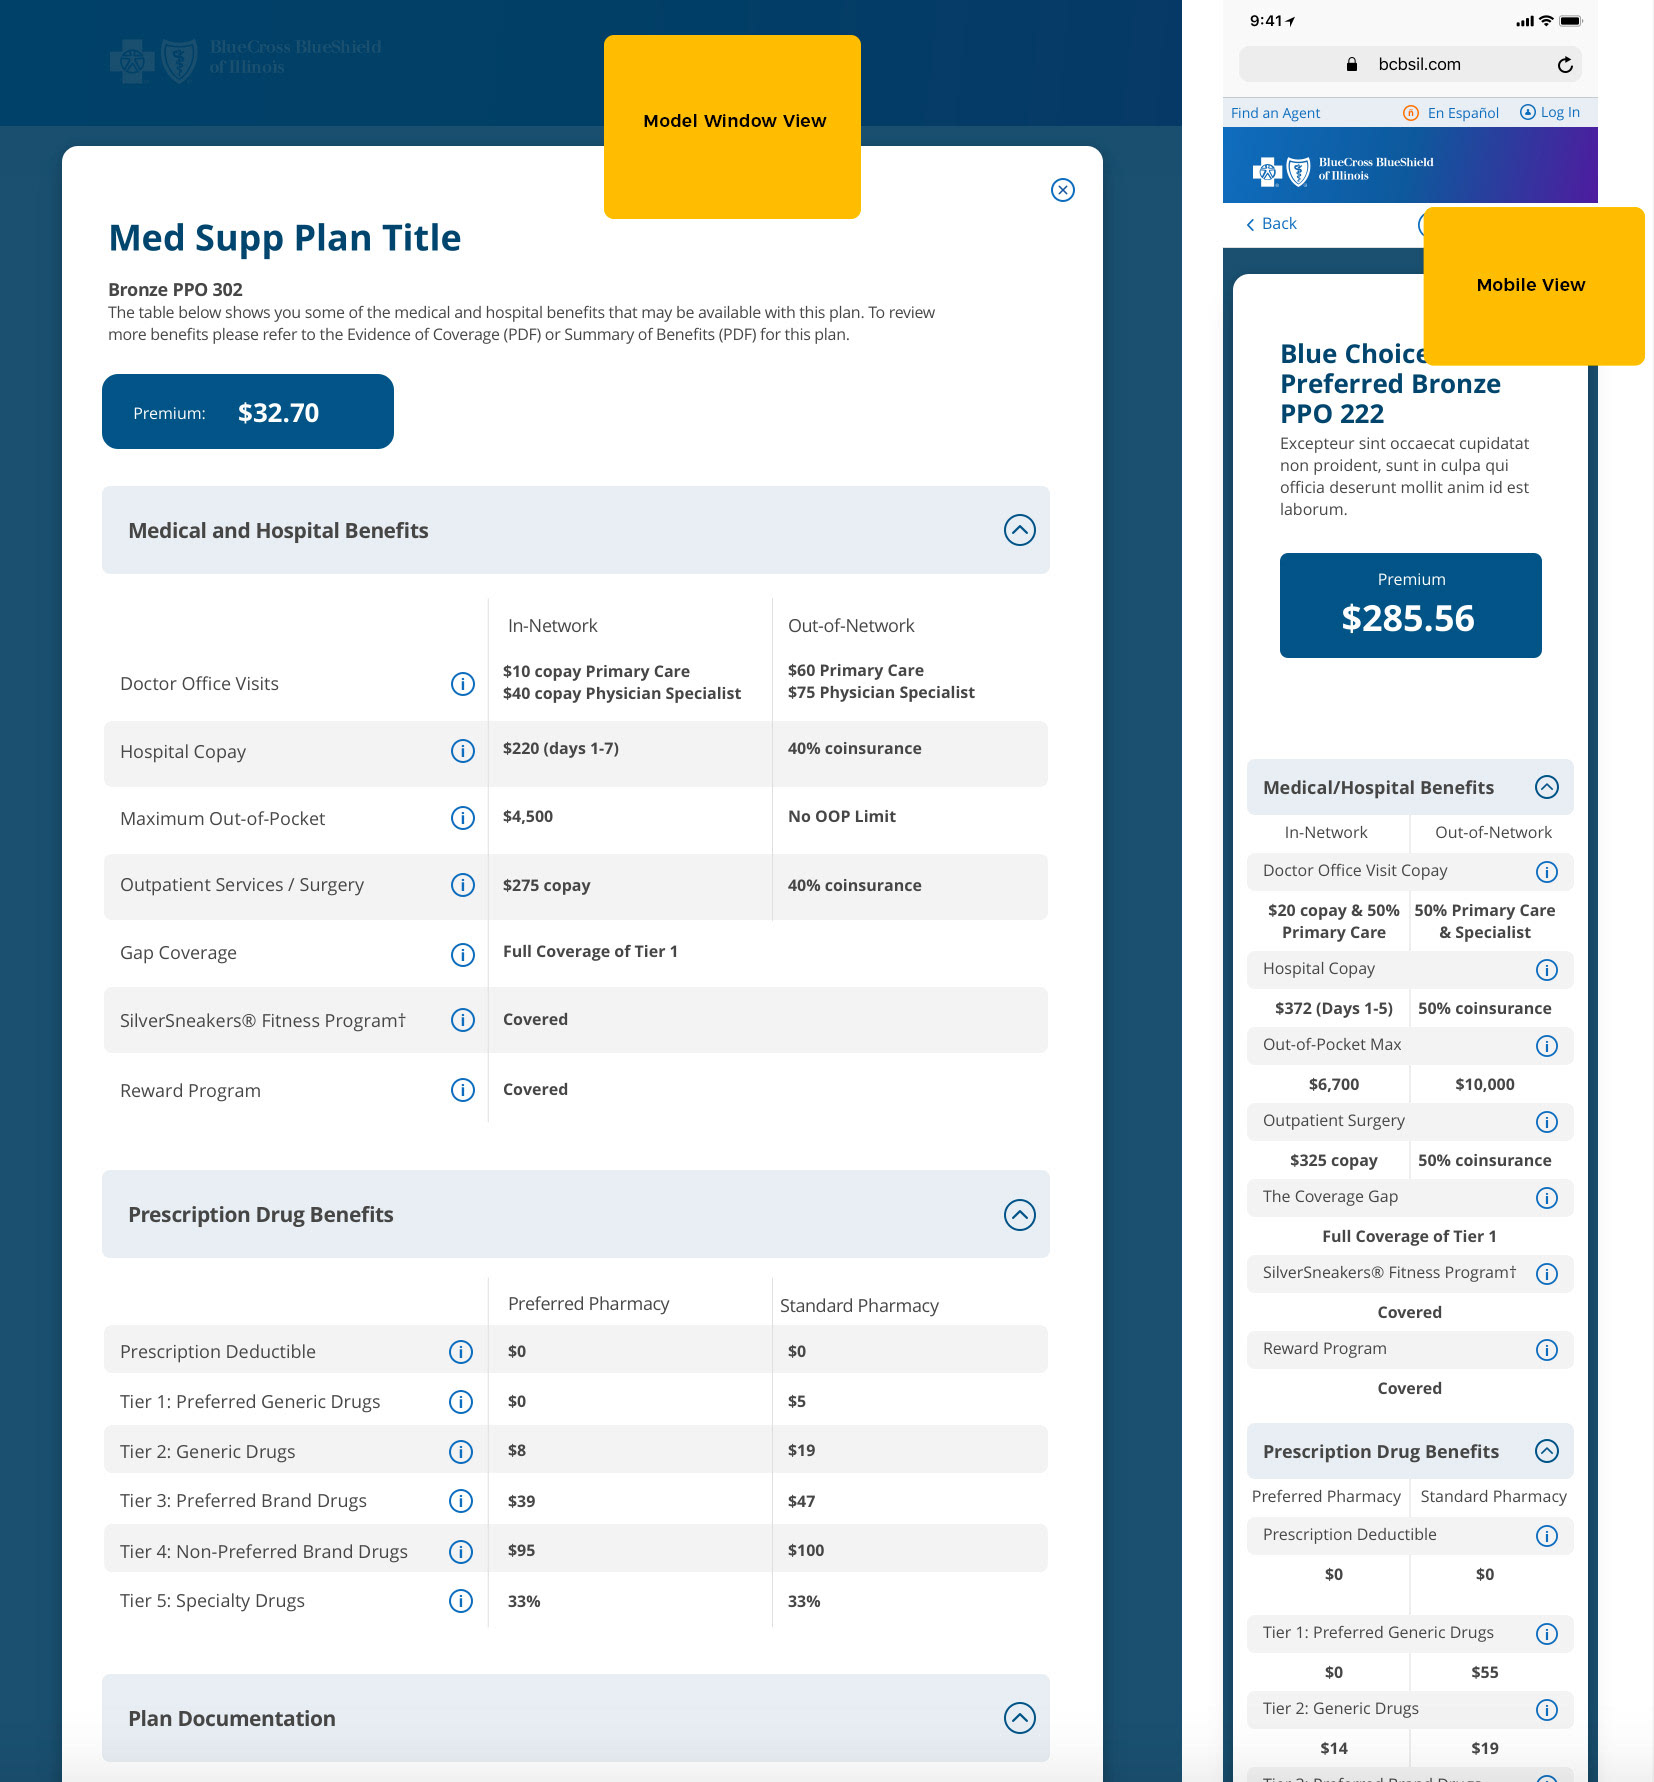This screenshot has height=1782, width=1654.
Task: Click the '$100' Tier 4 standard pharmacy cell
Action: pos(806,1551)
